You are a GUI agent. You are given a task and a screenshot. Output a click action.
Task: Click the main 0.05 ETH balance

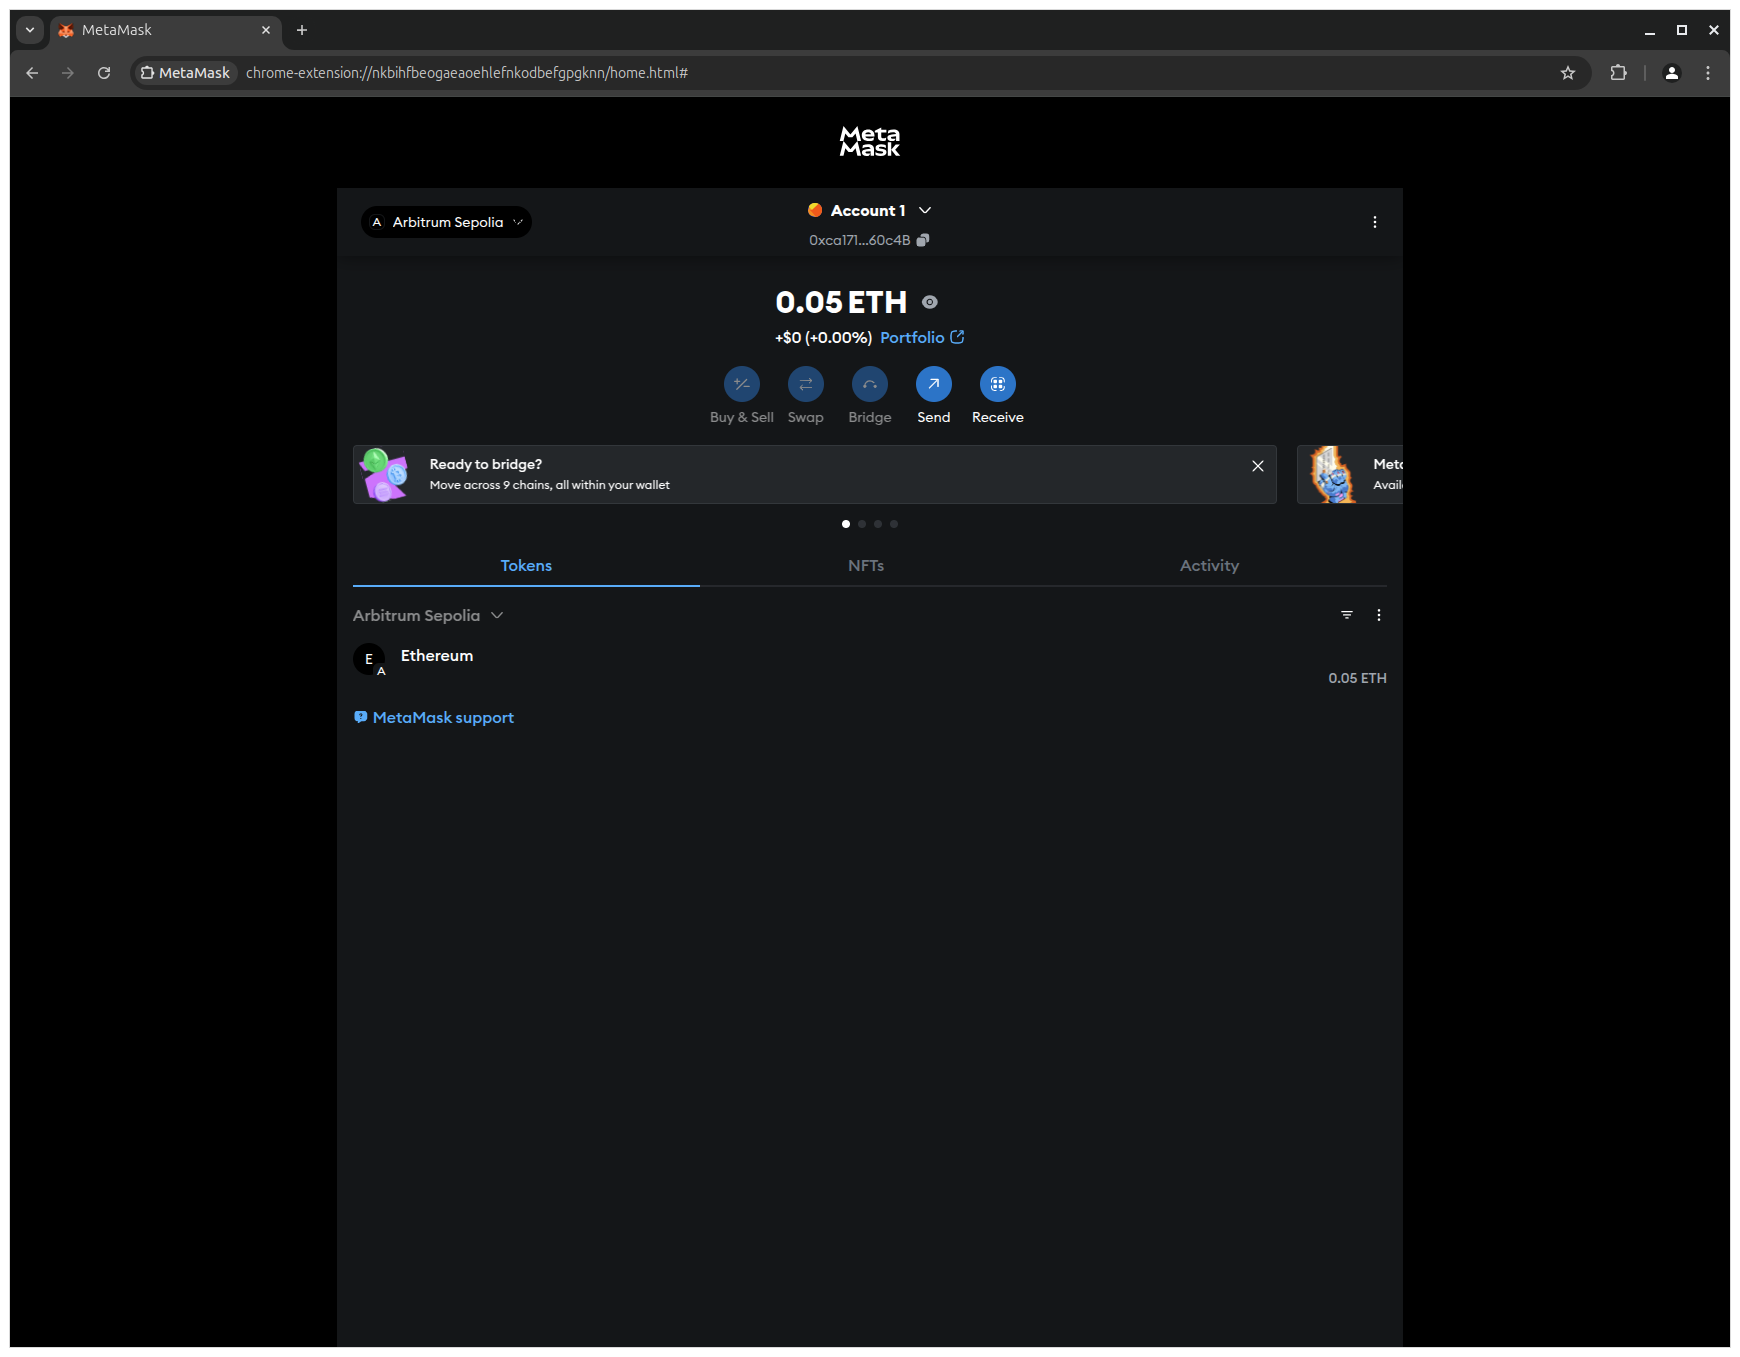pos(841,302)
